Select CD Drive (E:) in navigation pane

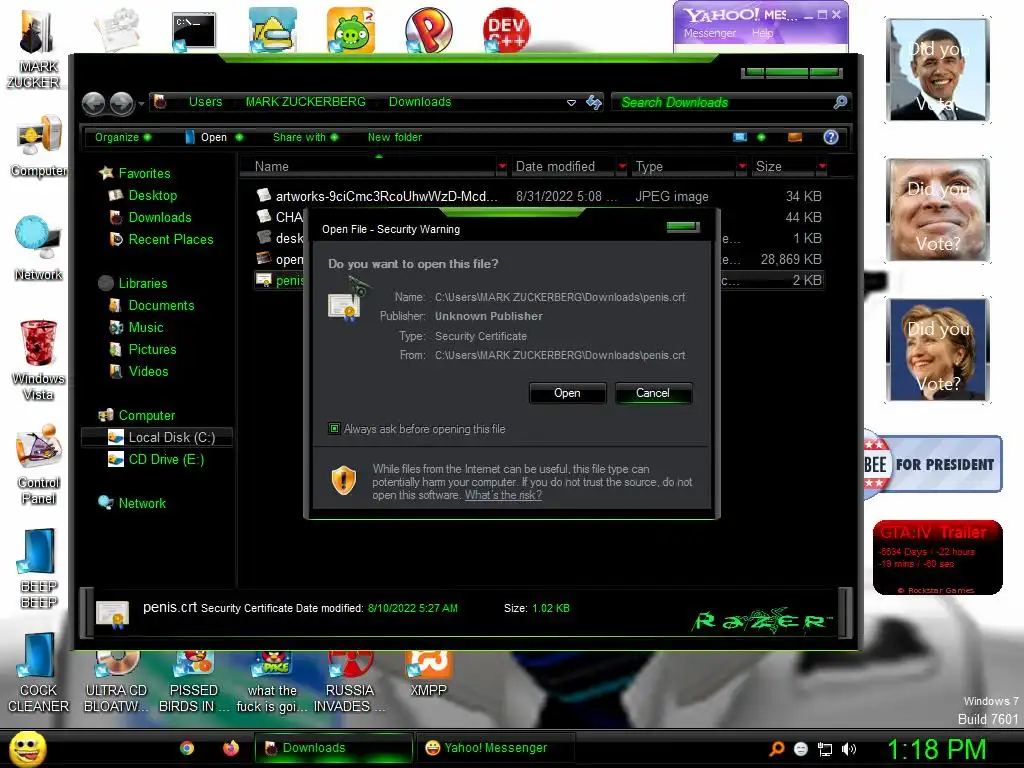pyautogui.click(x=166, y=460)
